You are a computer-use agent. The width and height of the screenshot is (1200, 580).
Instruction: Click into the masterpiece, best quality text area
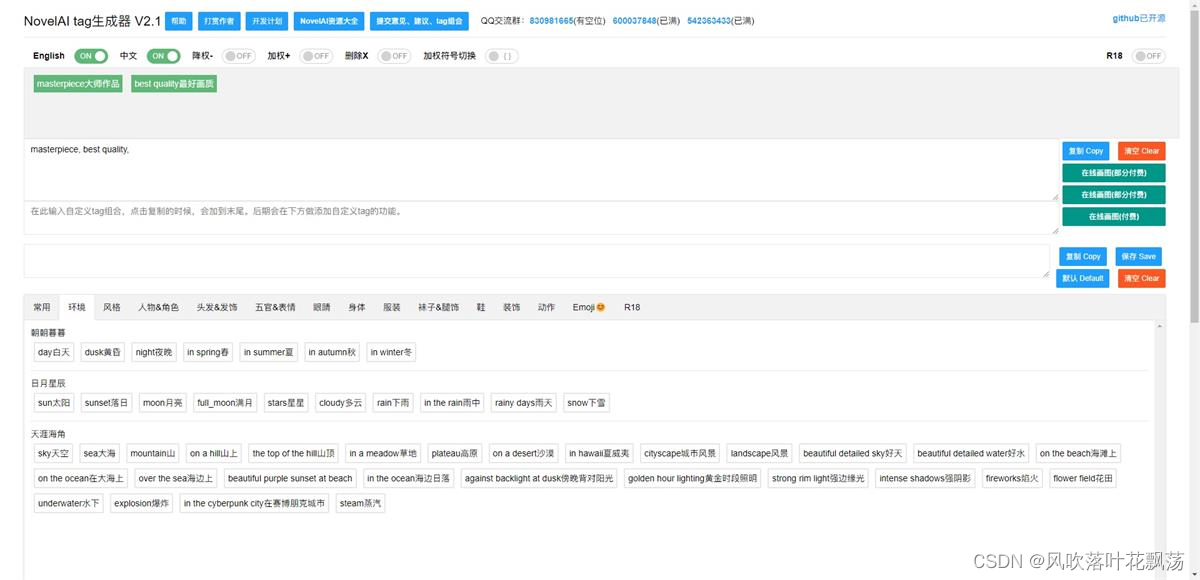click(x=541, y=170)
